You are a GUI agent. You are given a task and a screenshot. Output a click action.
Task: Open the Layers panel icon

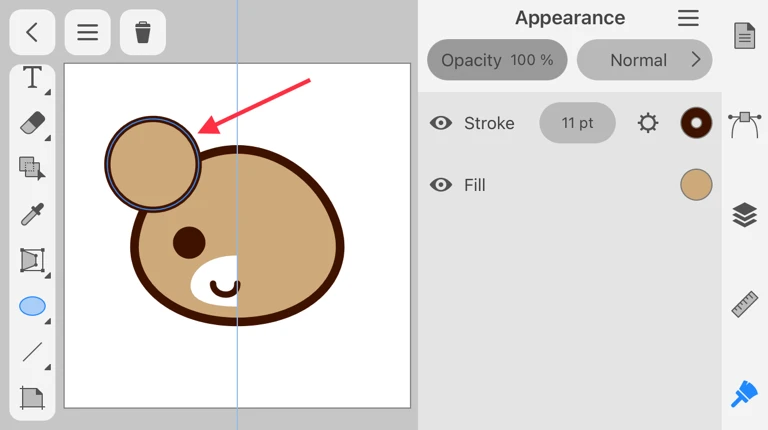click(x=744, y=214)
